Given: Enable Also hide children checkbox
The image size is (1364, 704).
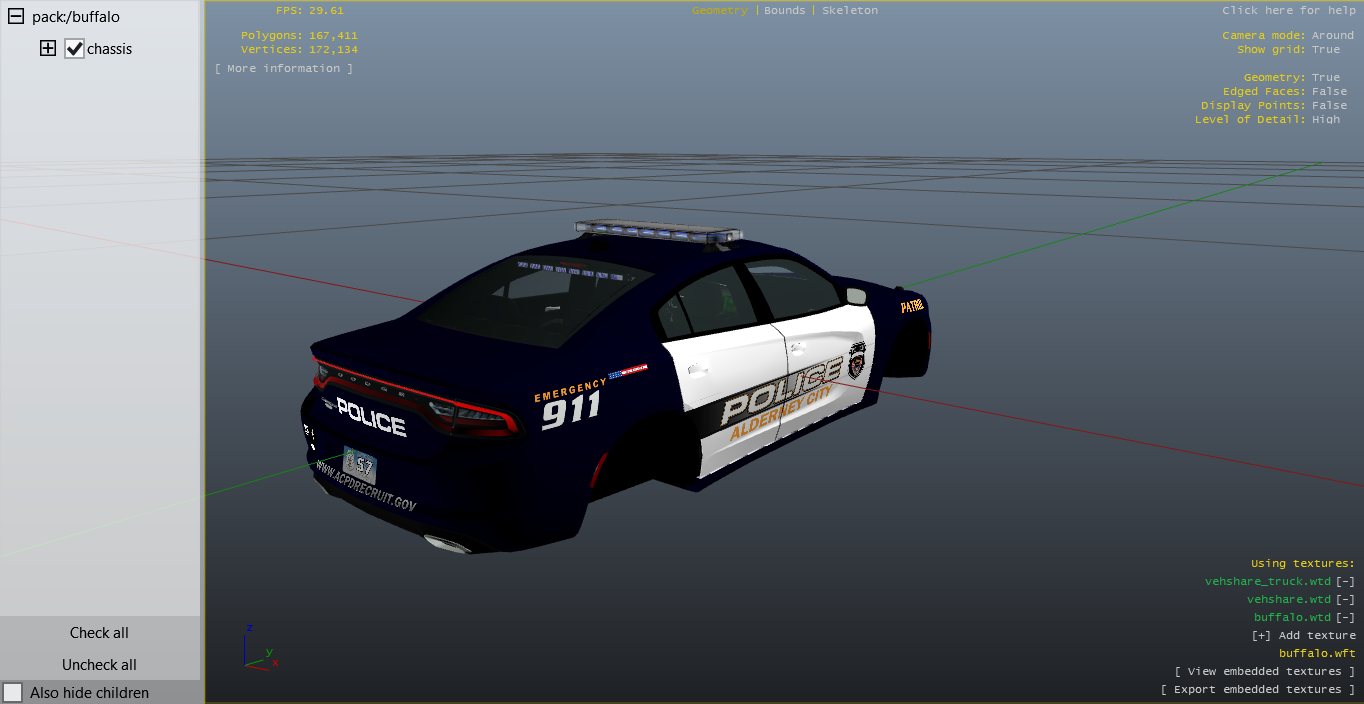Looking at the screenshot, I should tap(13, 693).
